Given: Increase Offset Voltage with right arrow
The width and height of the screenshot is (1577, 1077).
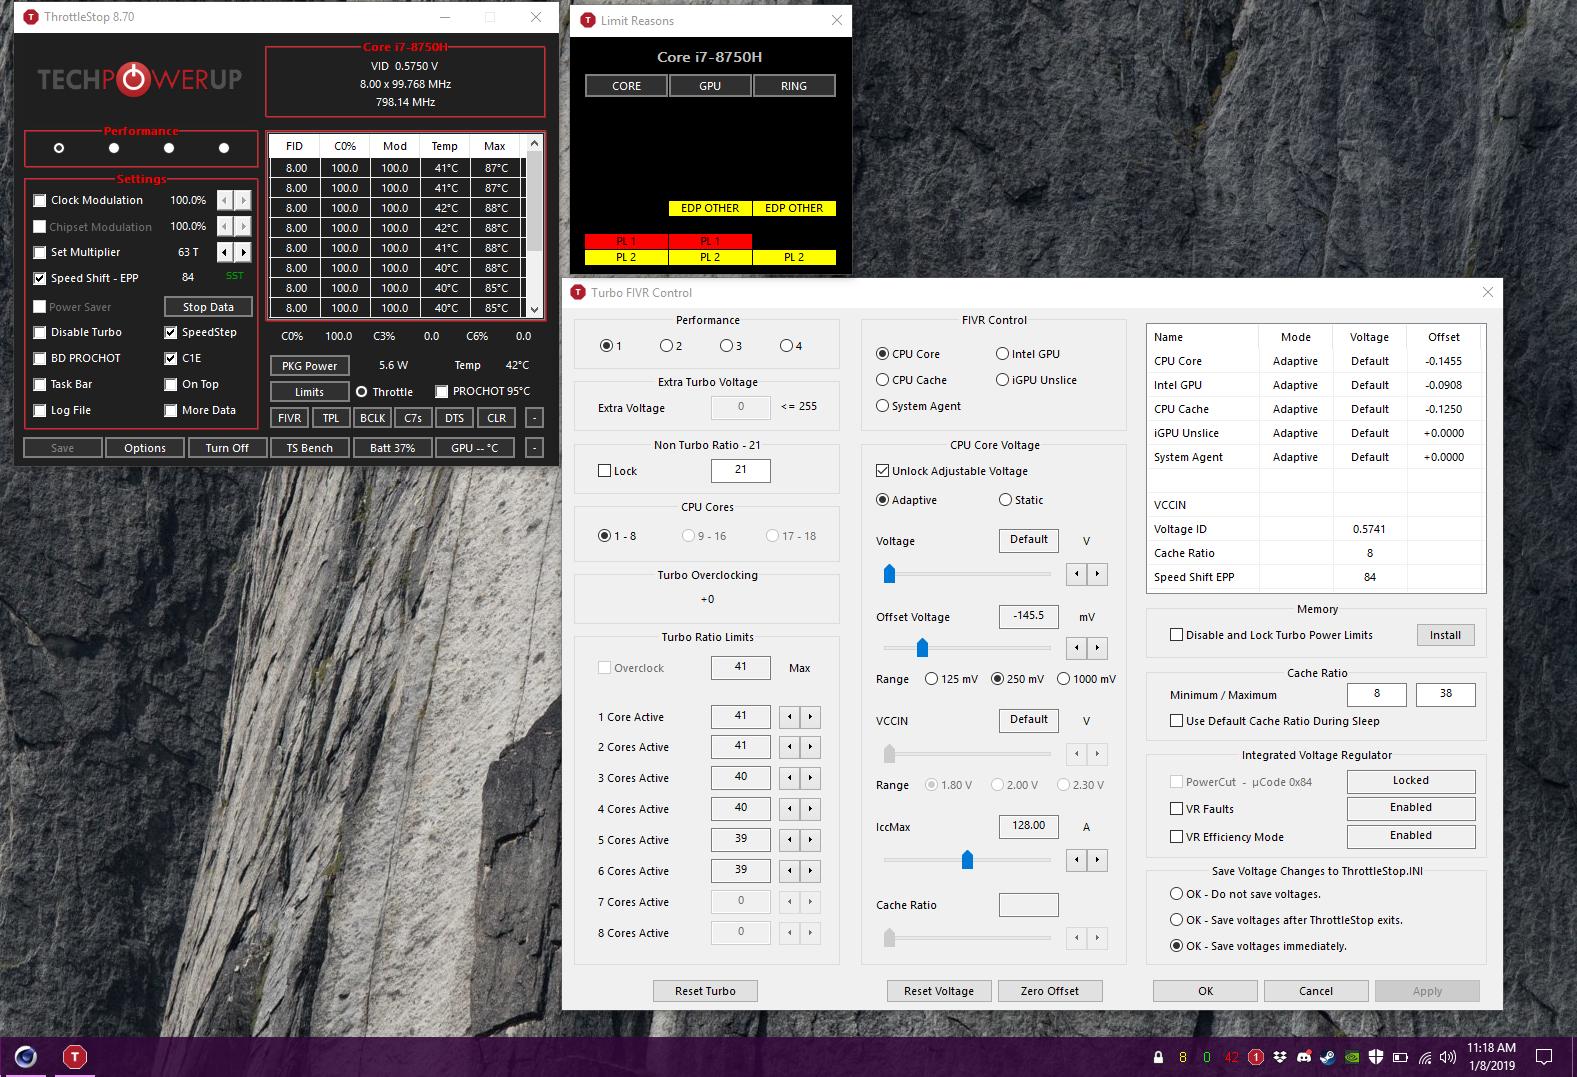Looking at the screenshot, I should [1097, 648].
